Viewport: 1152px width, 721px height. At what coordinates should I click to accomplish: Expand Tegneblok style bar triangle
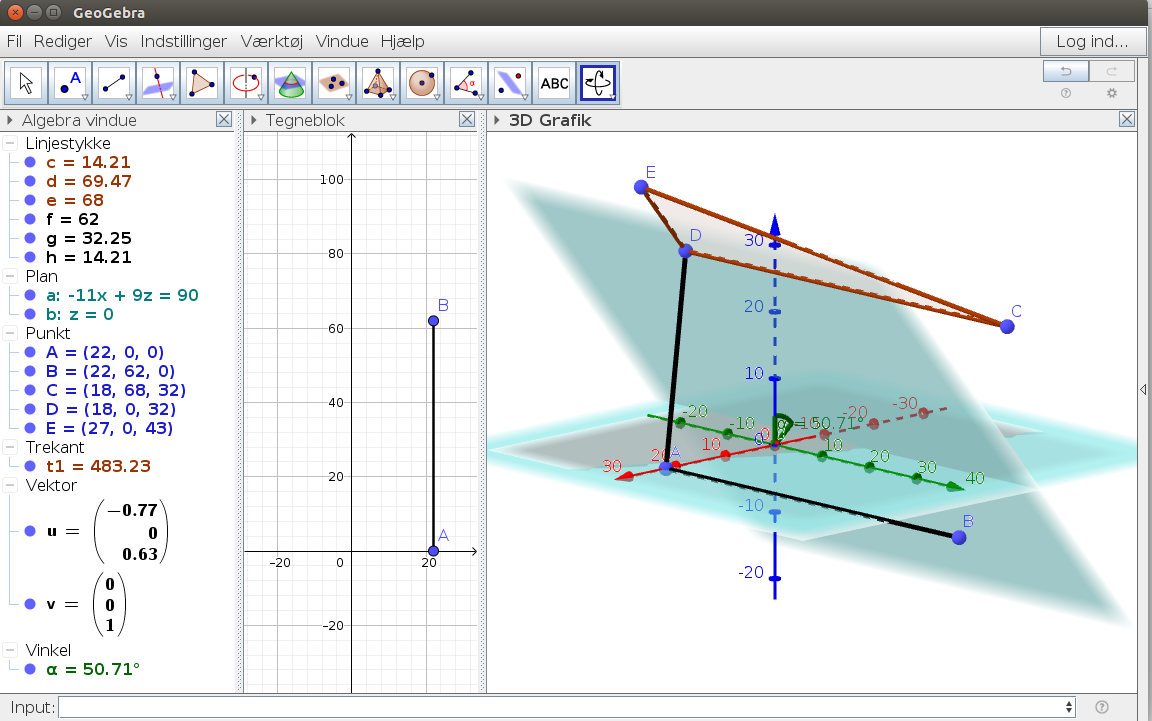(253, 120)
